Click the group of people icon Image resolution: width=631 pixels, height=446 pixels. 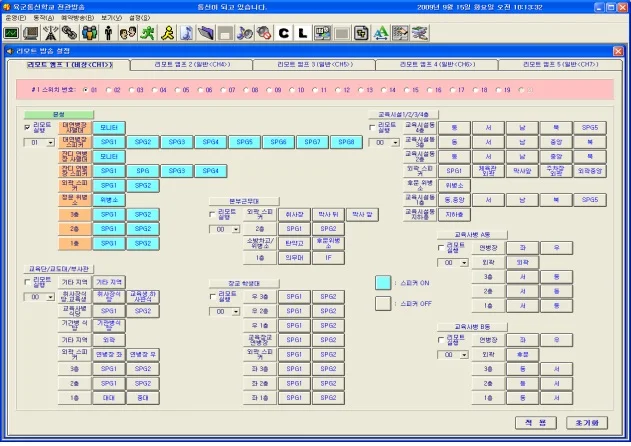(89, 33)
